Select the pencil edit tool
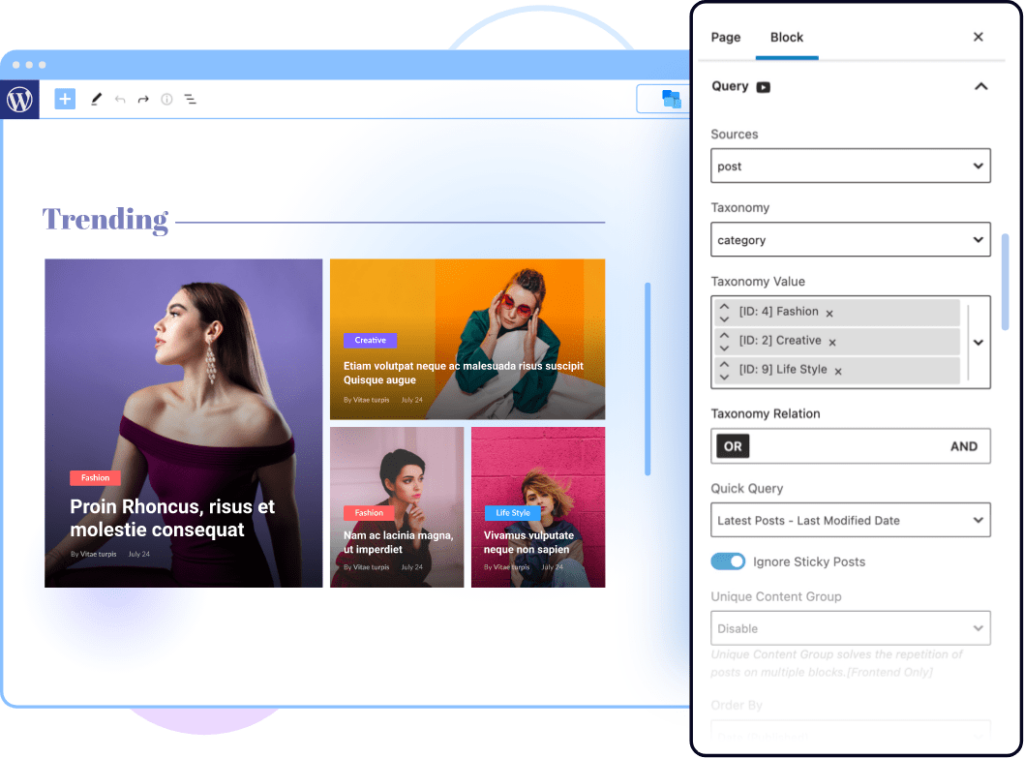The image size is (1024, 758). [x=97, y=99]
